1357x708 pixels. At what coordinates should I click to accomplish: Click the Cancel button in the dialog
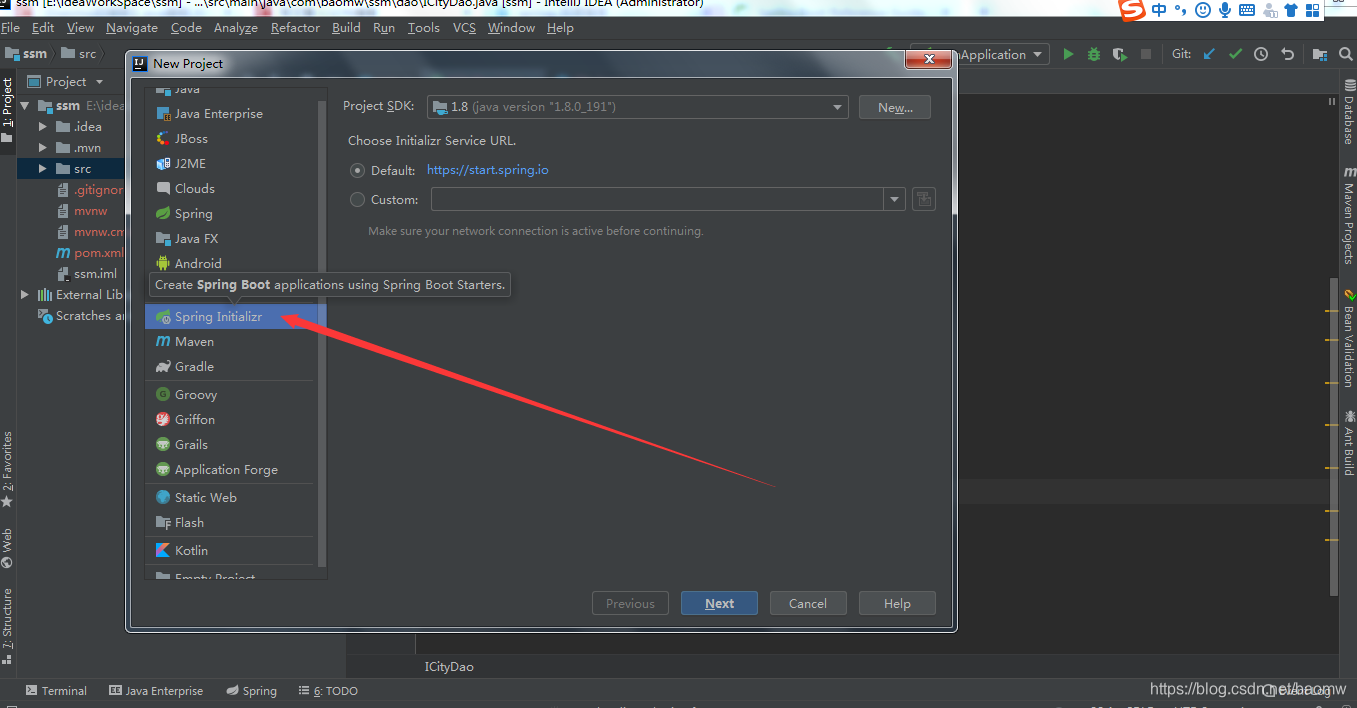click(808, 603)
